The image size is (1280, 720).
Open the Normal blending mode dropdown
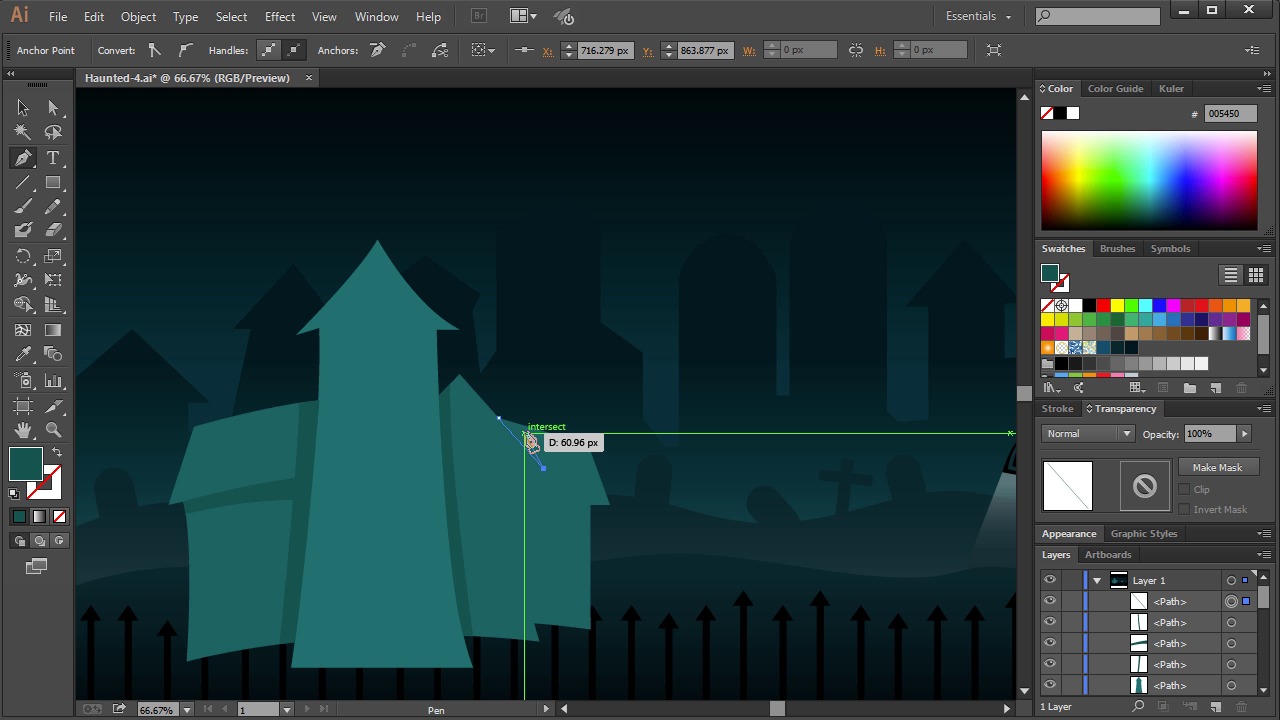[x=1088, y=434]
